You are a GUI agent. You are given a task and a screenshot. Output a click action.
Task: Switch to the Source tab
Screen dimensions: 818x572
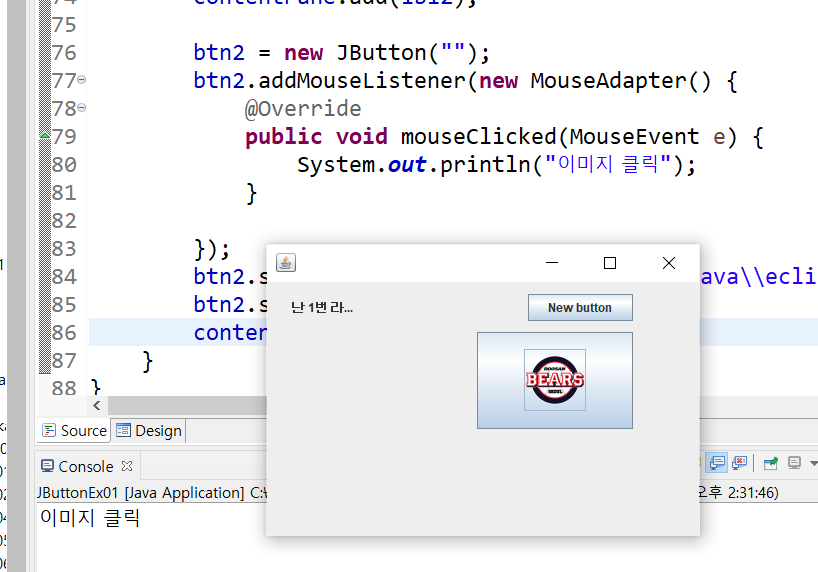point(75,431)
